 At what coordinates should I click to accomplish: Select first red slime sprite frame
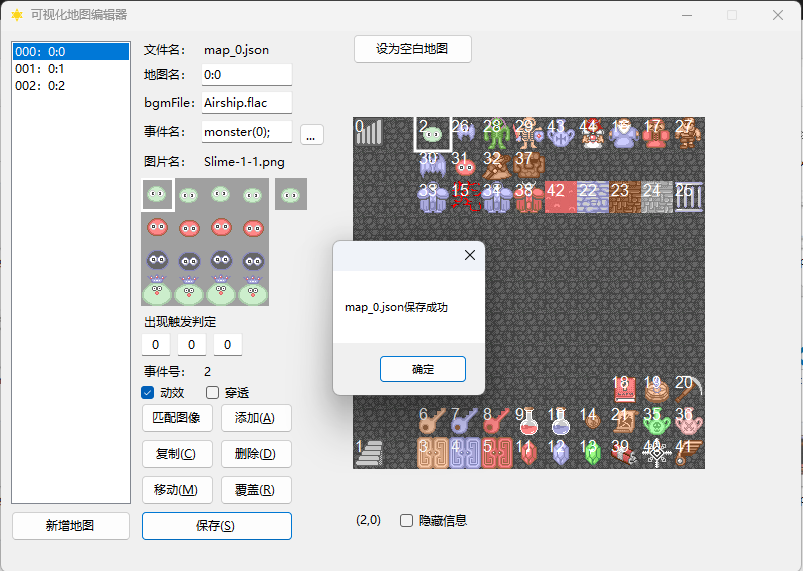click(x=157, y=227)
